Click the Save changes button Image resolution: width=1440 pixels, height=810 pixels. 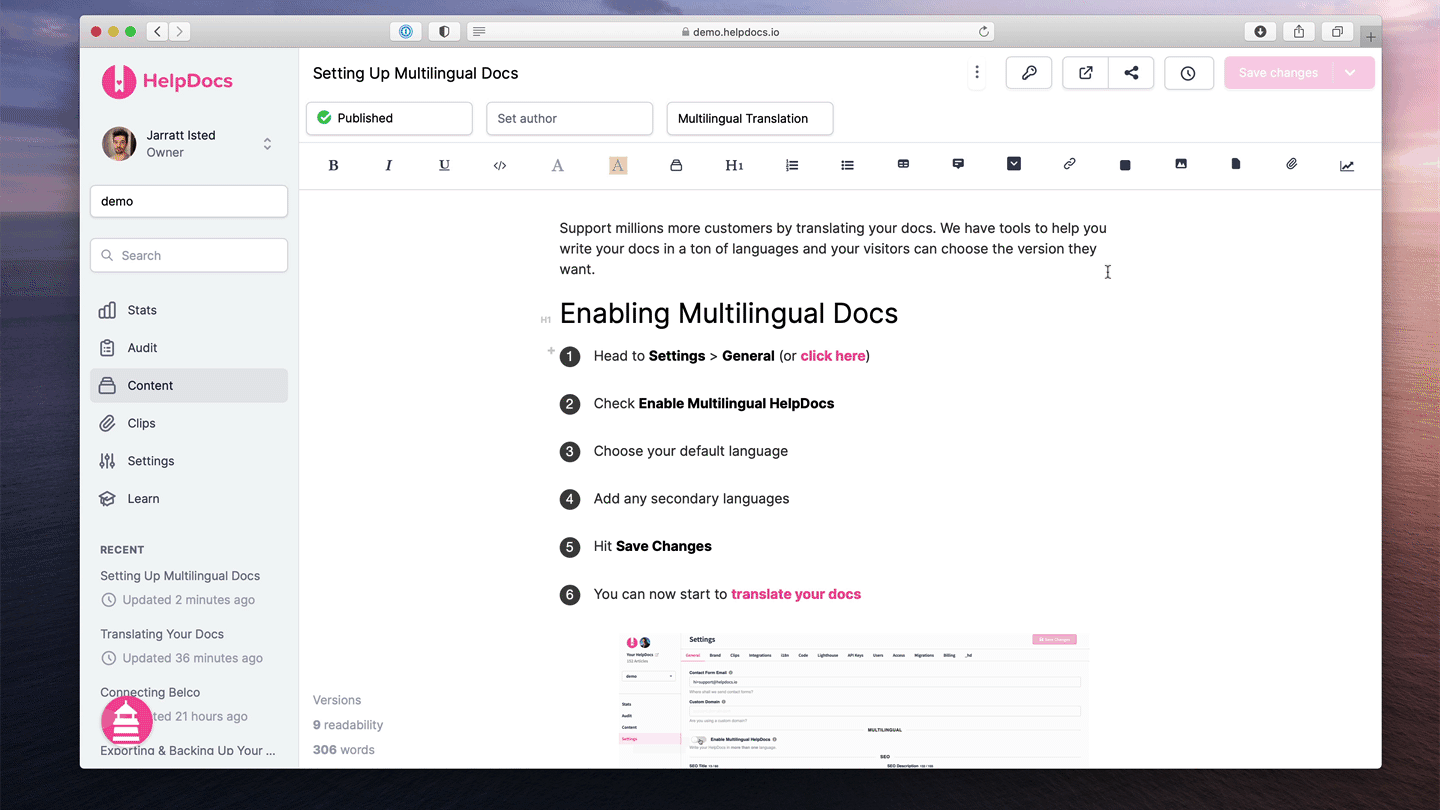click(x=1278, y=73)
